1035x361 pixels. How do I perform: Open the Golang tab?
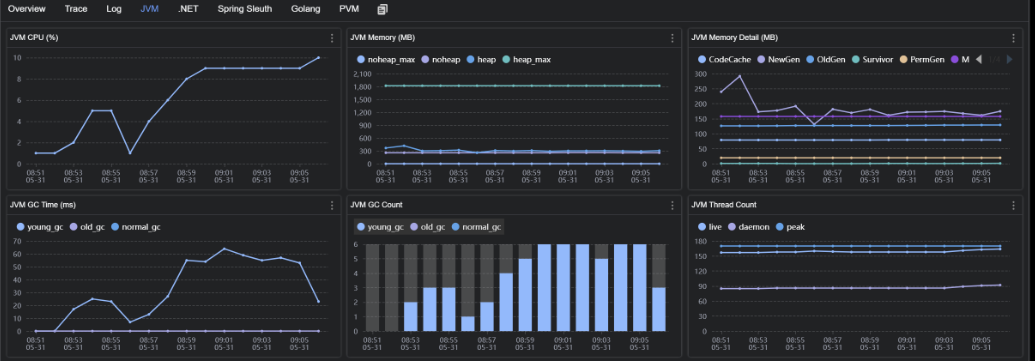point(306,9)
